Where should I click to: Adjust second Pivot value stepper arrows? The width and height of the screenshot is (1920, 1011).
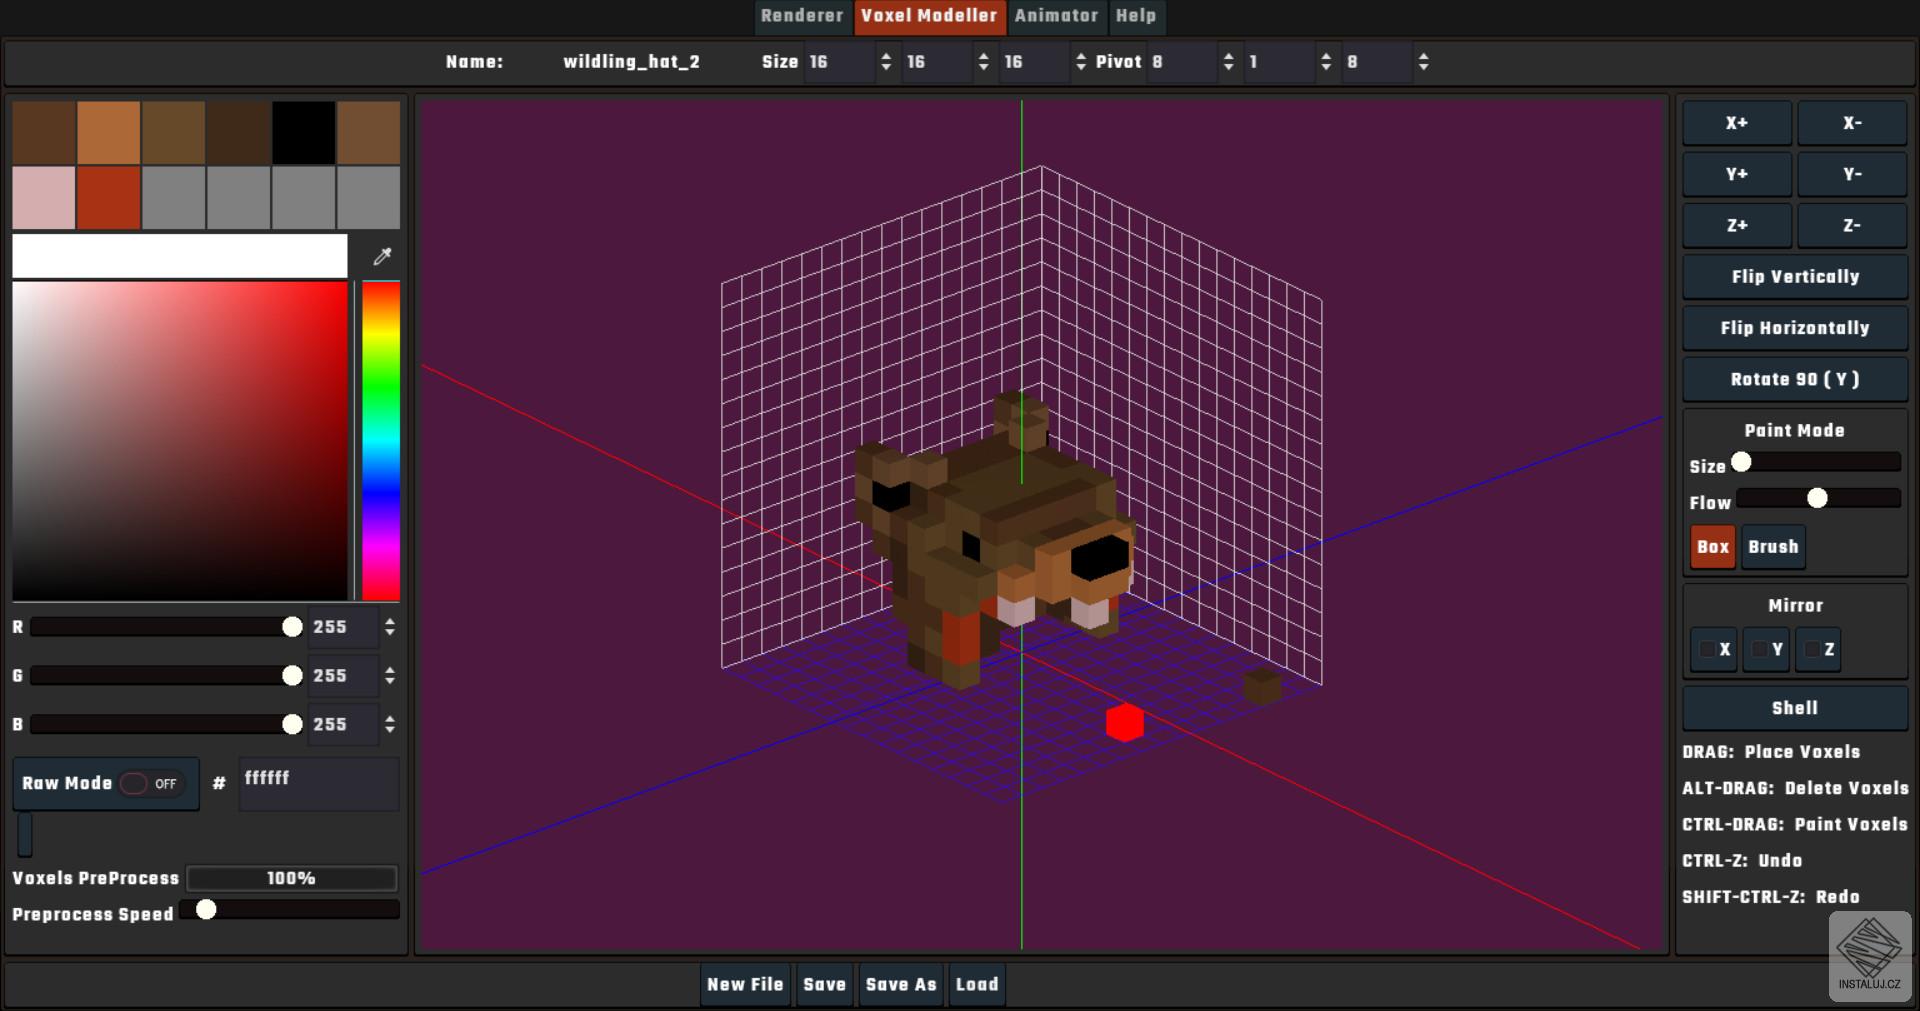click(x=1326, y=62)
